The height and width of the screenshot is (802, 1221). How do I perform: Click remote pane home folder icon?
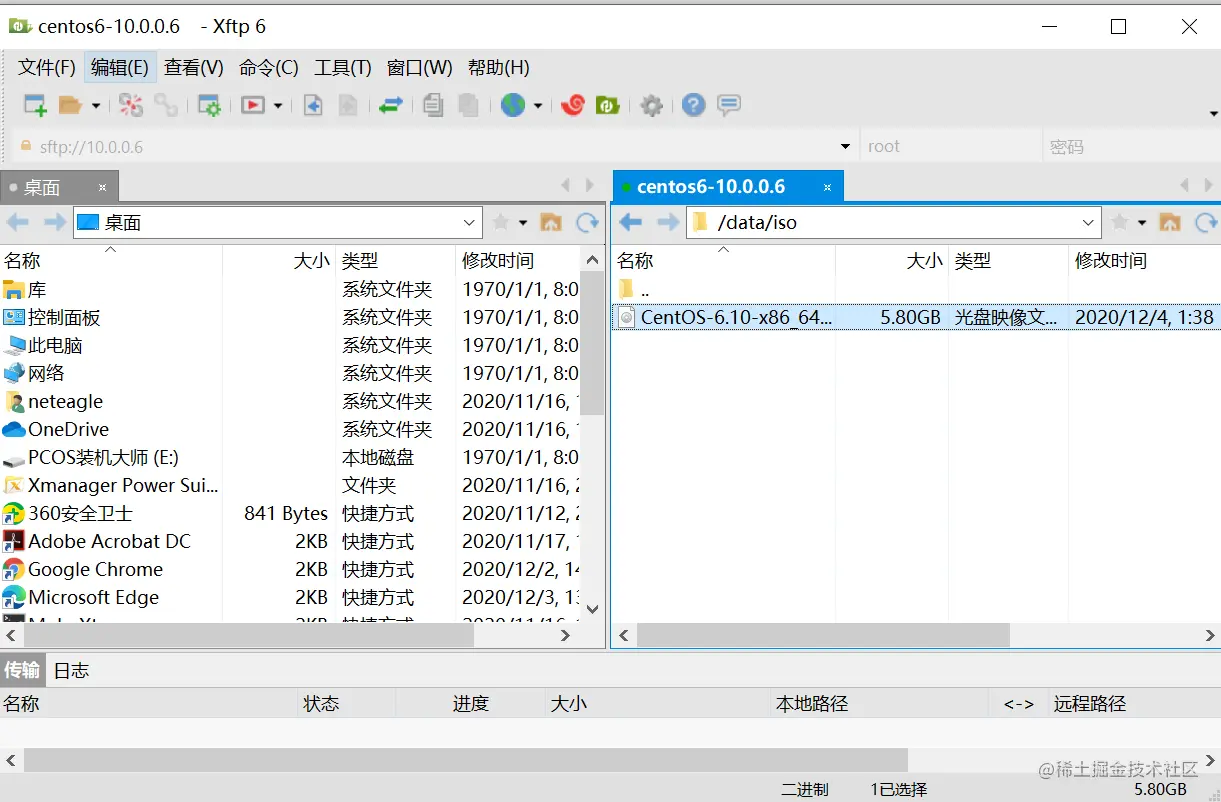1170,222
